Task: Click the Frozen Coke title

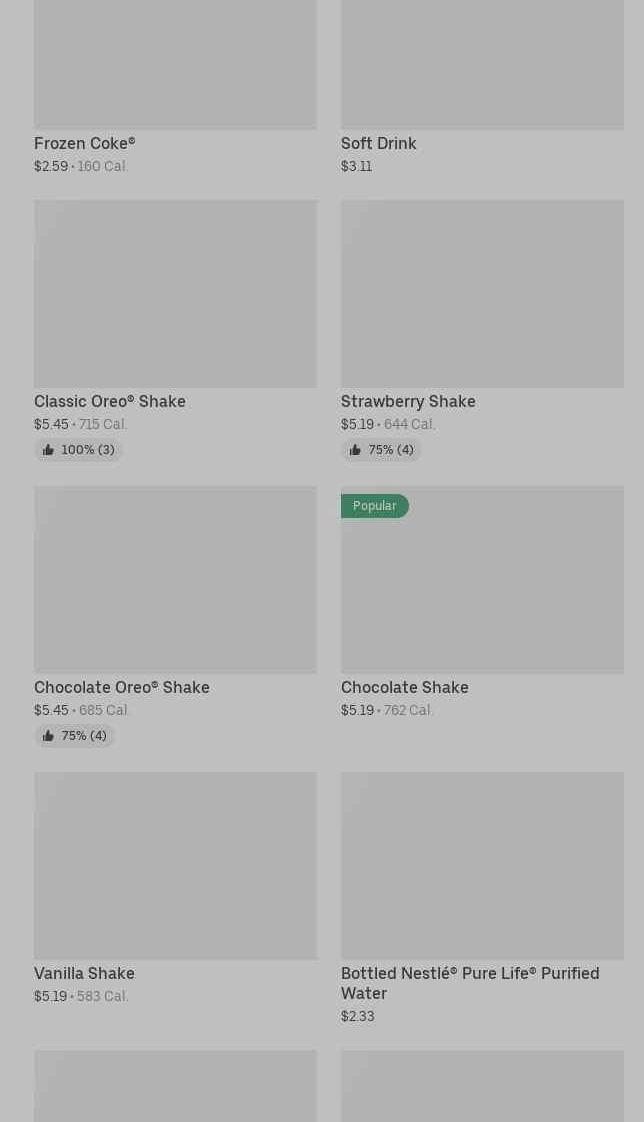Action: point(85,144)
